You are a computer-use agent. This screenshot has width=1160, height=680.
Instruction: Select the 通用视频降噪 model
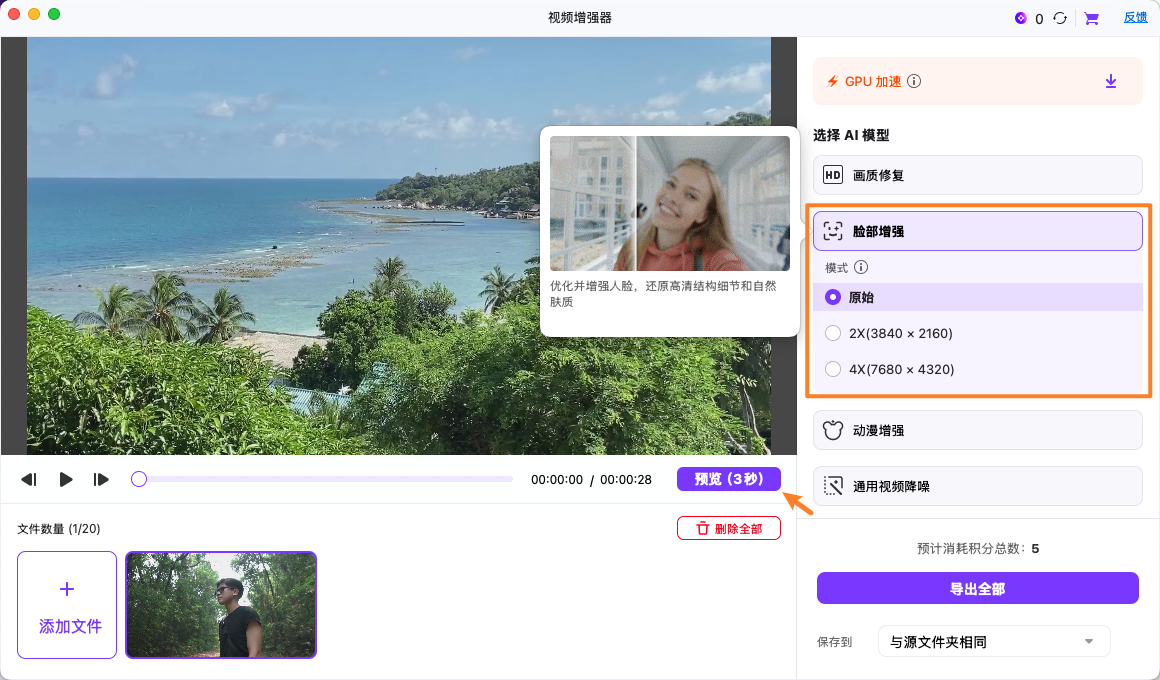(x=977, y=486)
